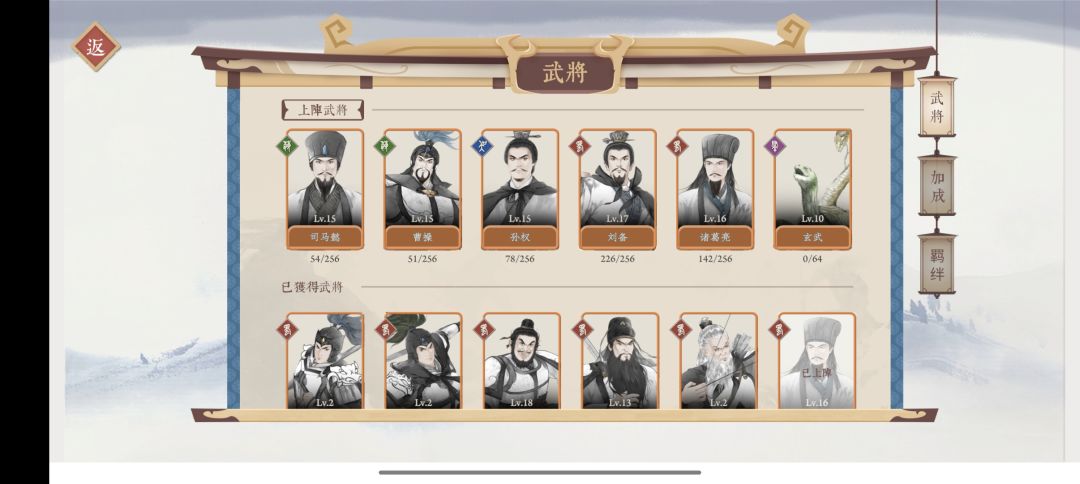Tap the red diamond 返 back icon
Viewport: 1080px width, 484px height.
tap(96, 47)
